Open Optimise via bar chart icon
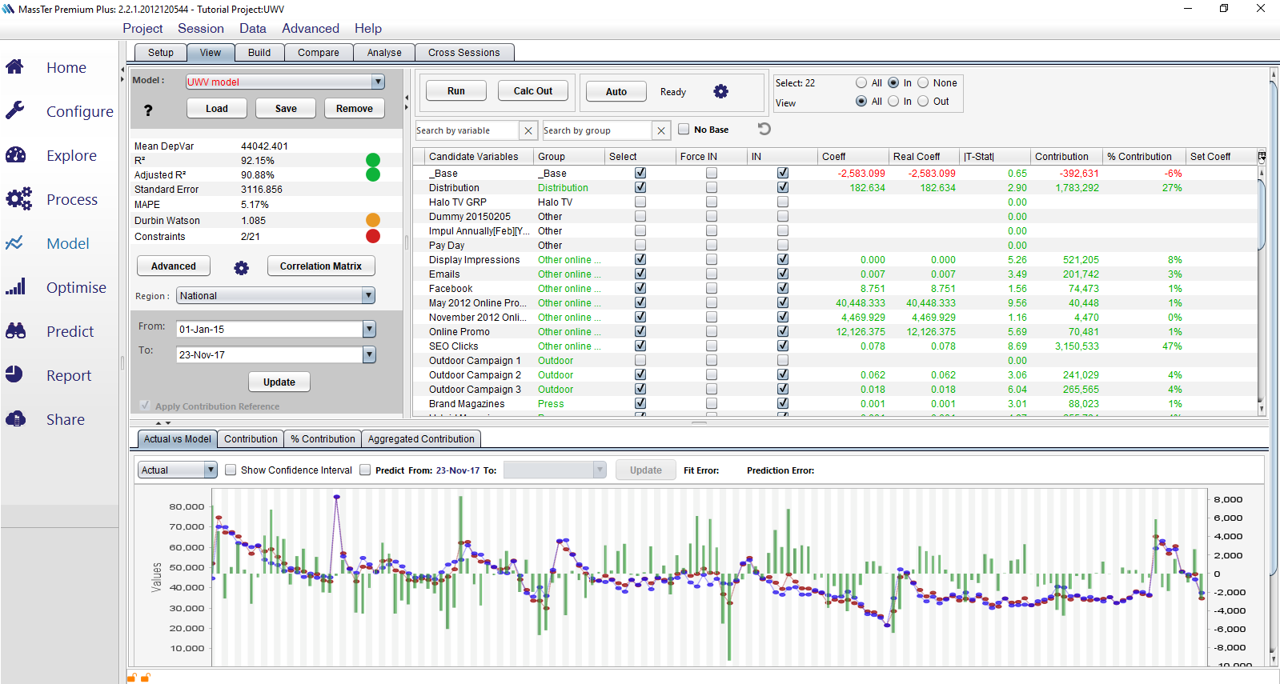1280x684 pixels. (x=16, y=287)
